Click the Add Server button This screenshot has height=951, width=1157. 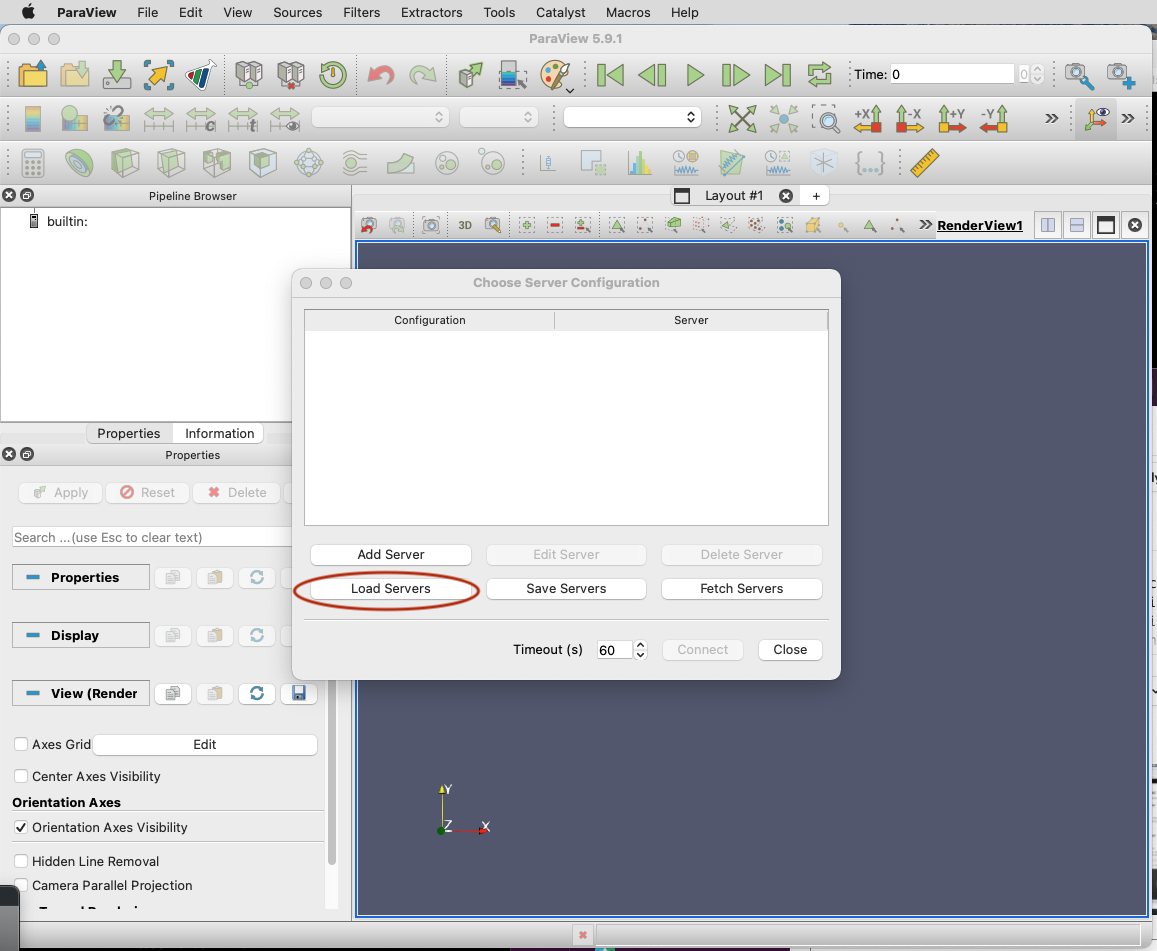pos(390,554)
